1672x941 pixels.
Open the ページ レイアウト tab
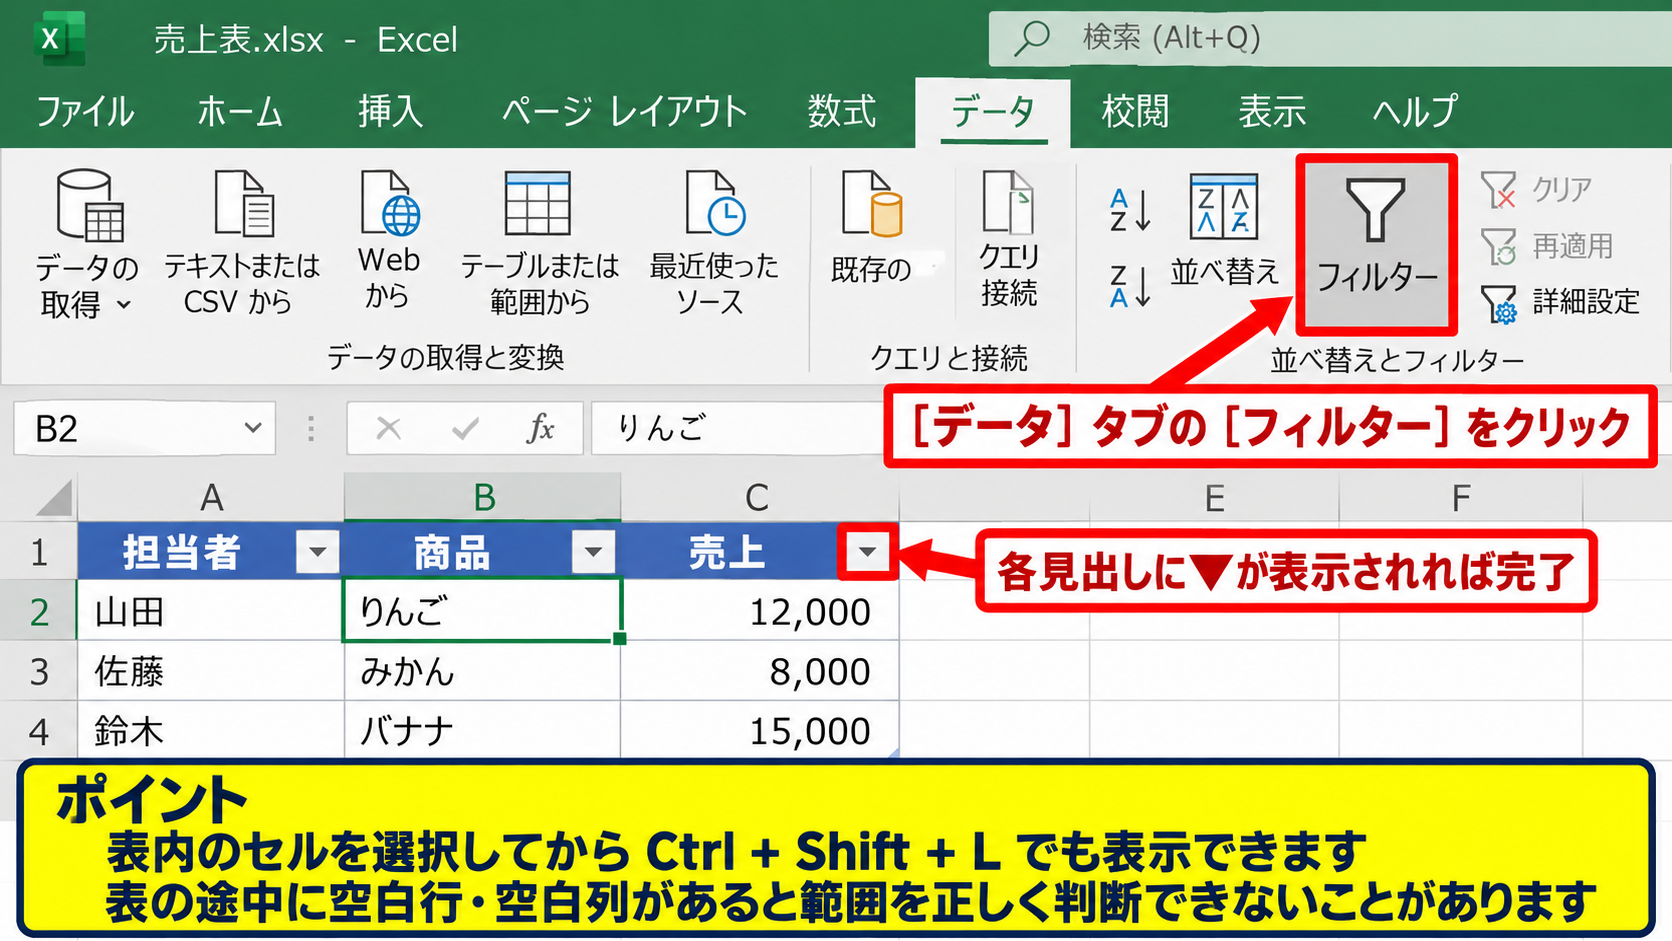click(624, 111)
